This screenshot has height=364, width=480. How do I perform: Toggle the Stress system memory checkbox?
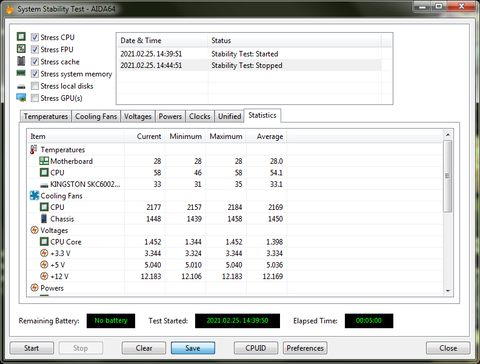click(35, 74)
